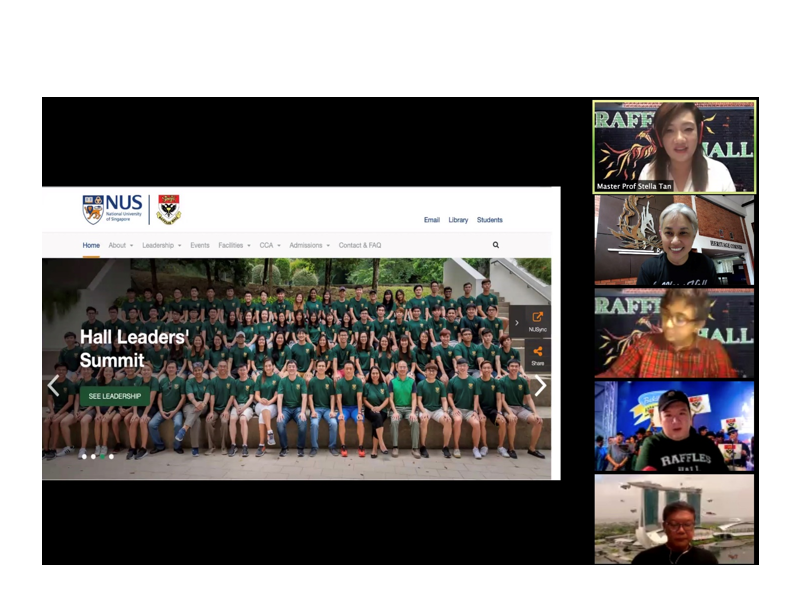The height and width of the screenshot is (601, 801).
Task: Select the first carousel indicator dot
Action: pyautogui.click(x=83, y=456)
